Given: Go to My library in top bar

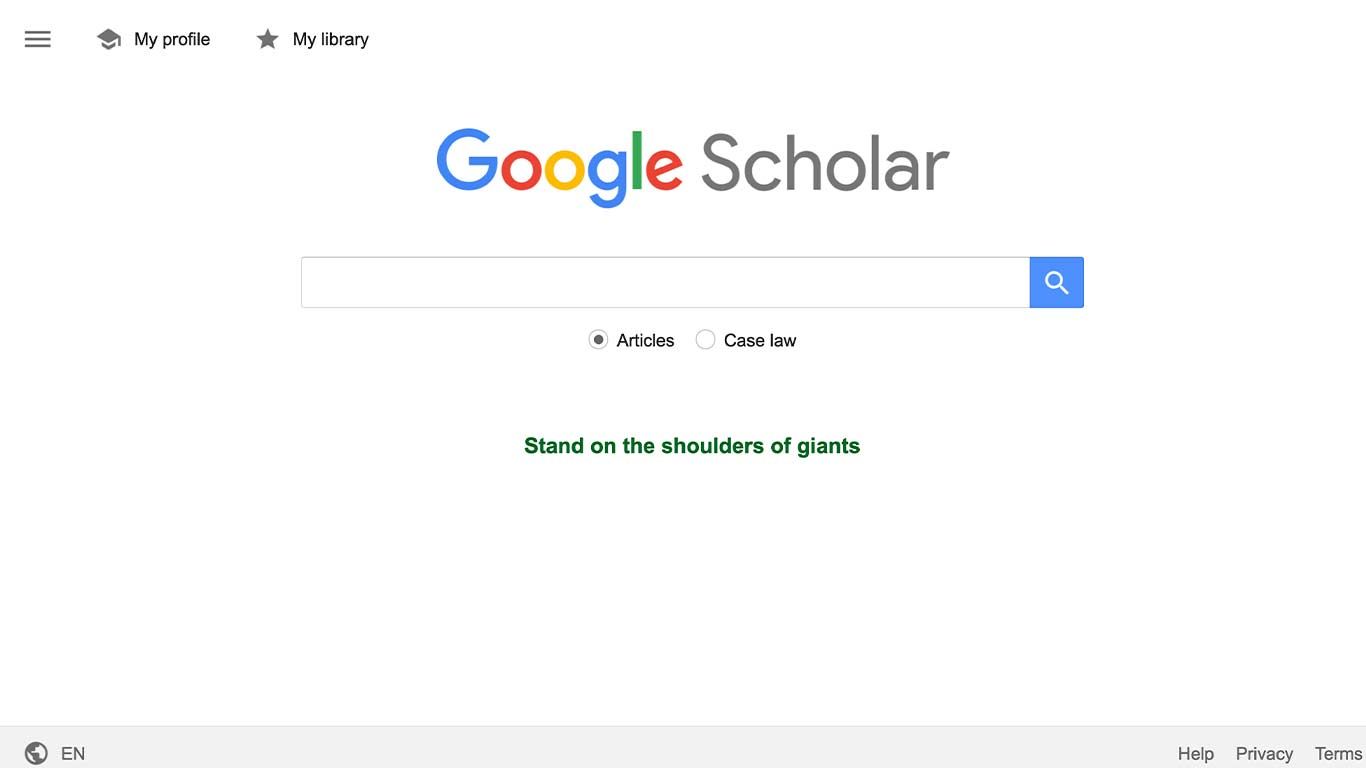Looking at the screenshot, I should pos(330,39).
